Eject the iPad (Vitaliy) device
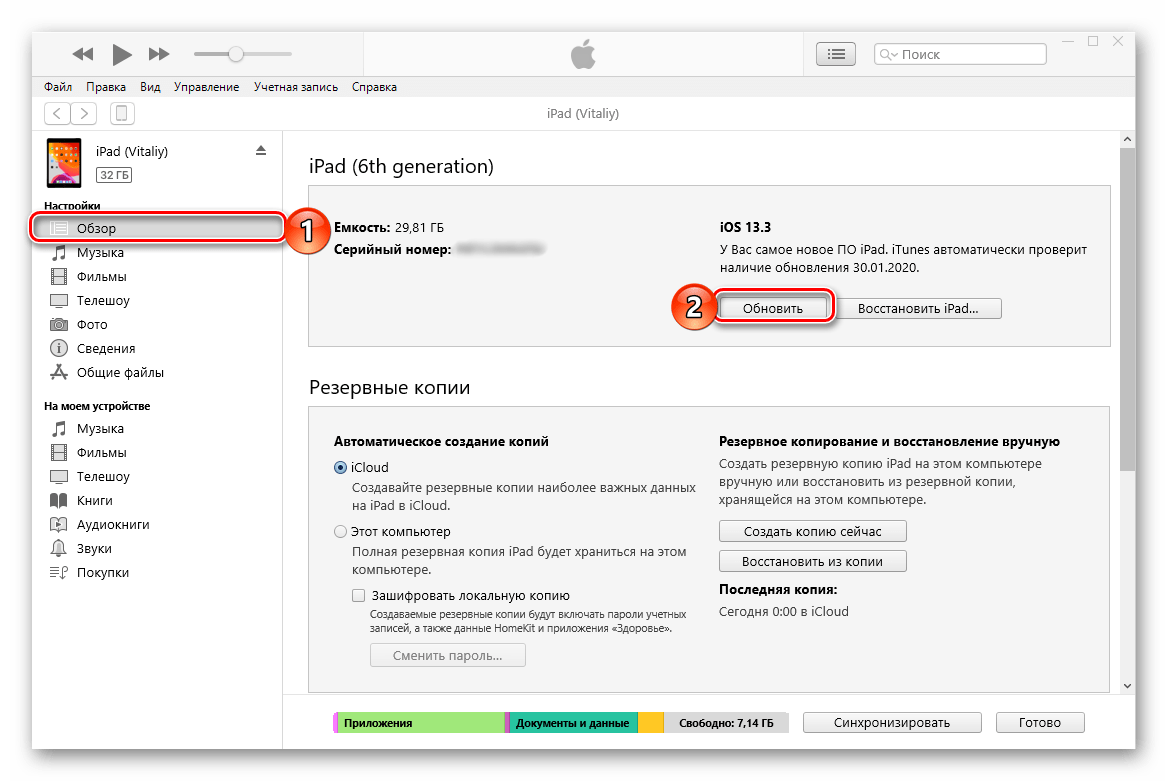 coord(261,150)
